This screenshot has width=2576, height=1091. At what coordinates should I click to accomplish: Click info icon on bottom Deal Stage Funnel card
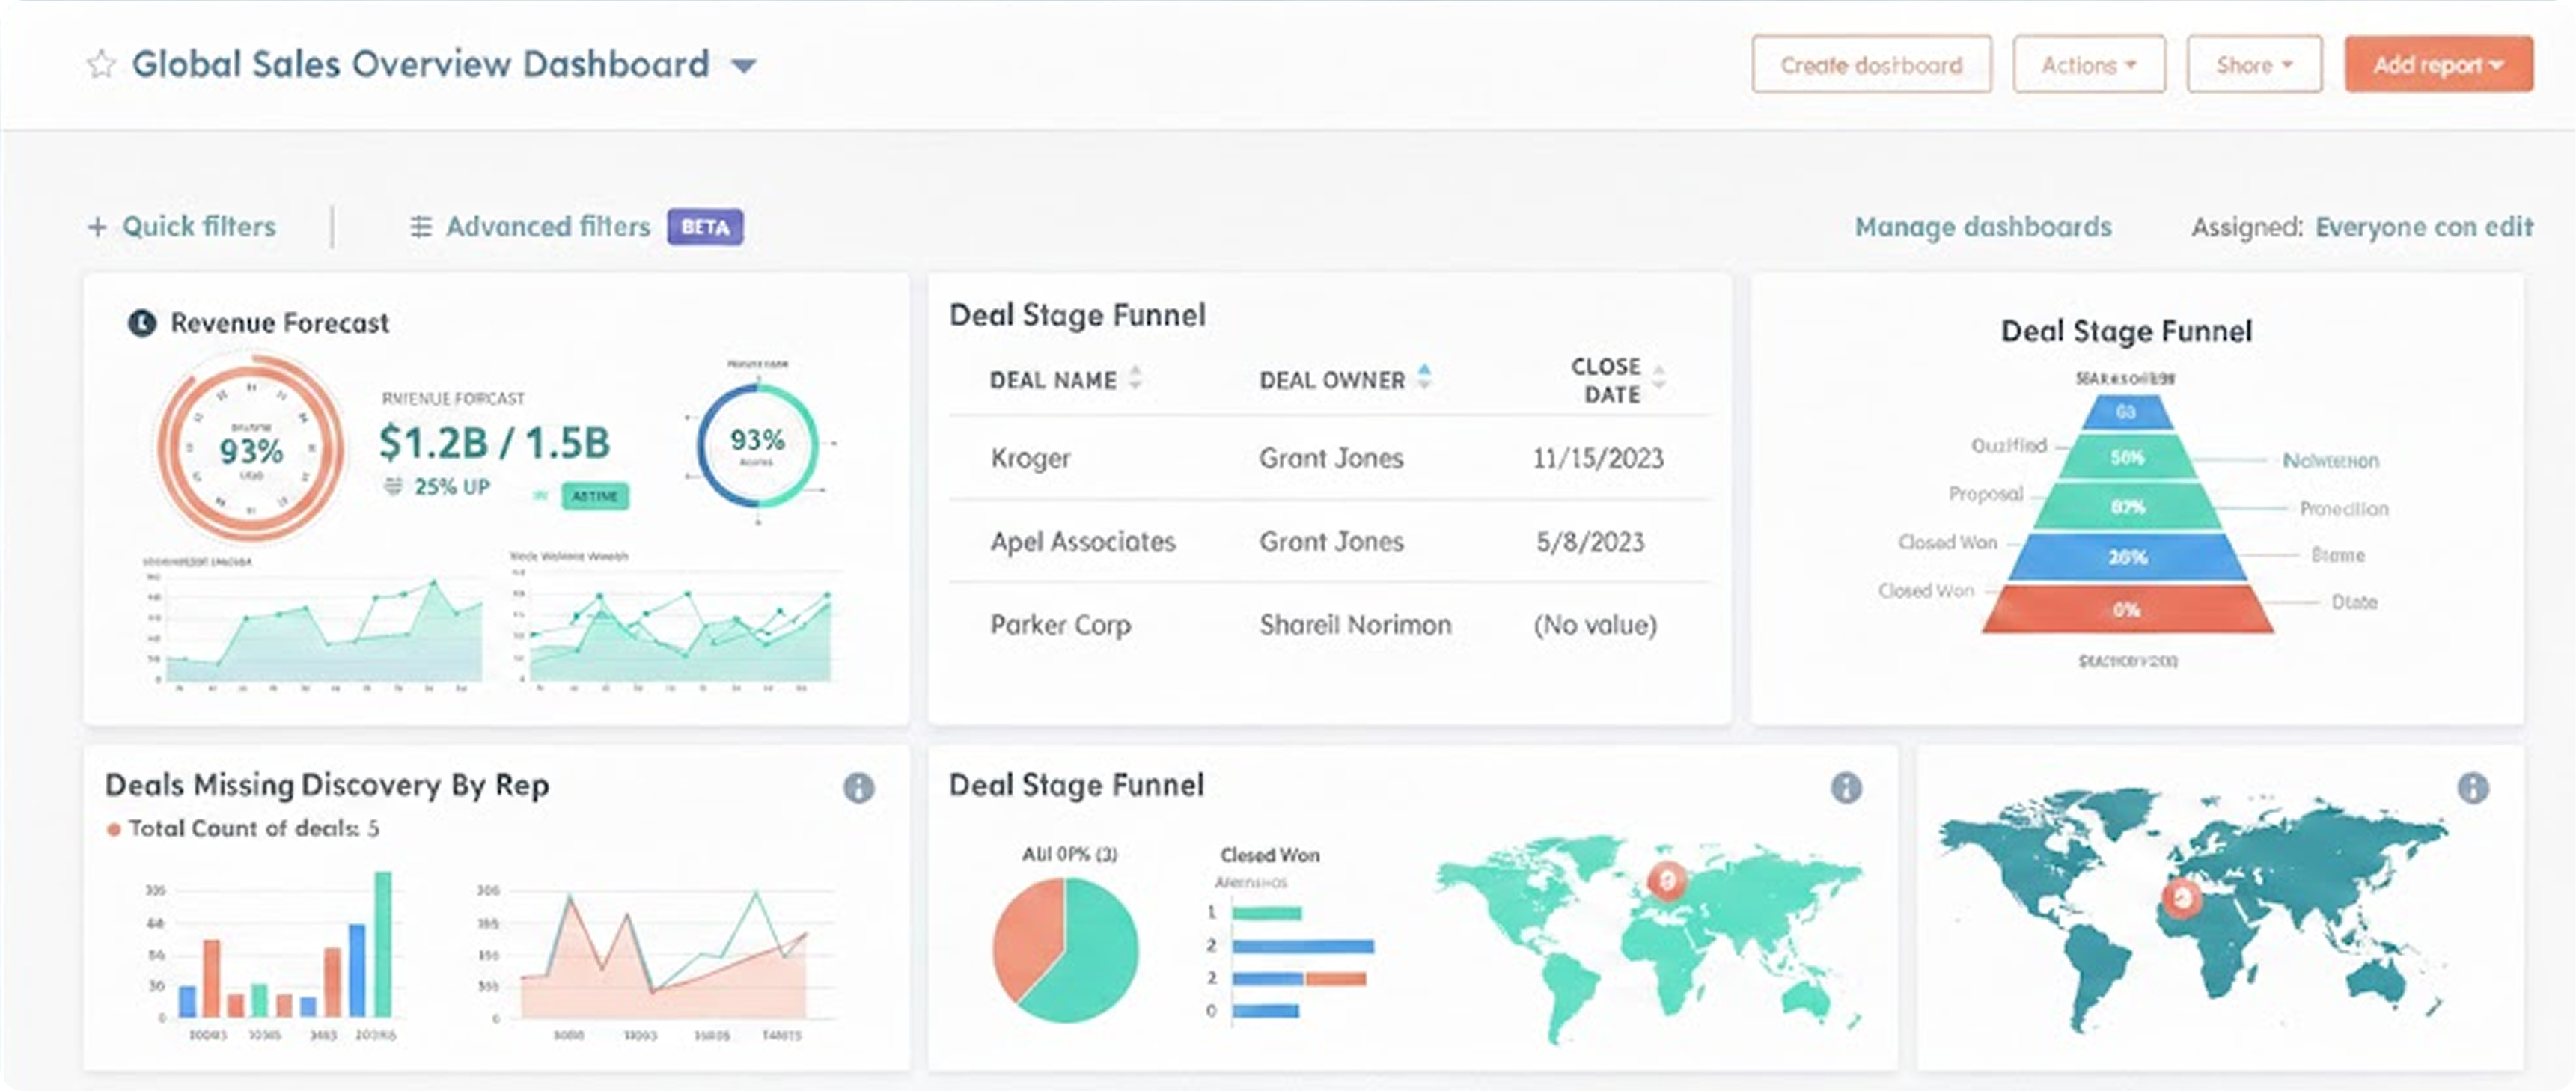click(x=1846, y=788)
